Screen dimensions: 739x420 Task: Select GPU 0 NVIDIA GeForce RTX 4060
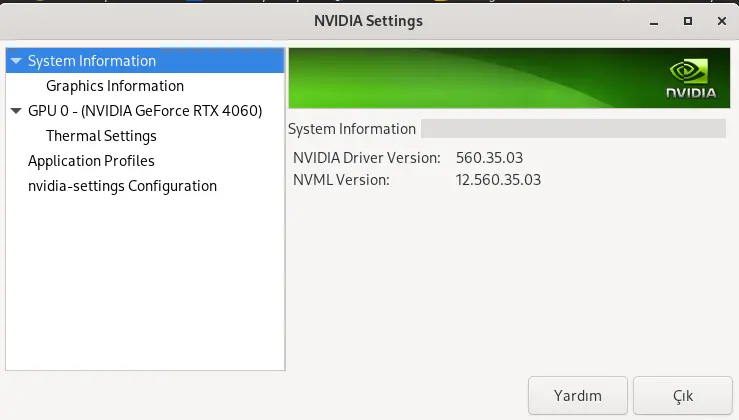[x=145, y=111]
